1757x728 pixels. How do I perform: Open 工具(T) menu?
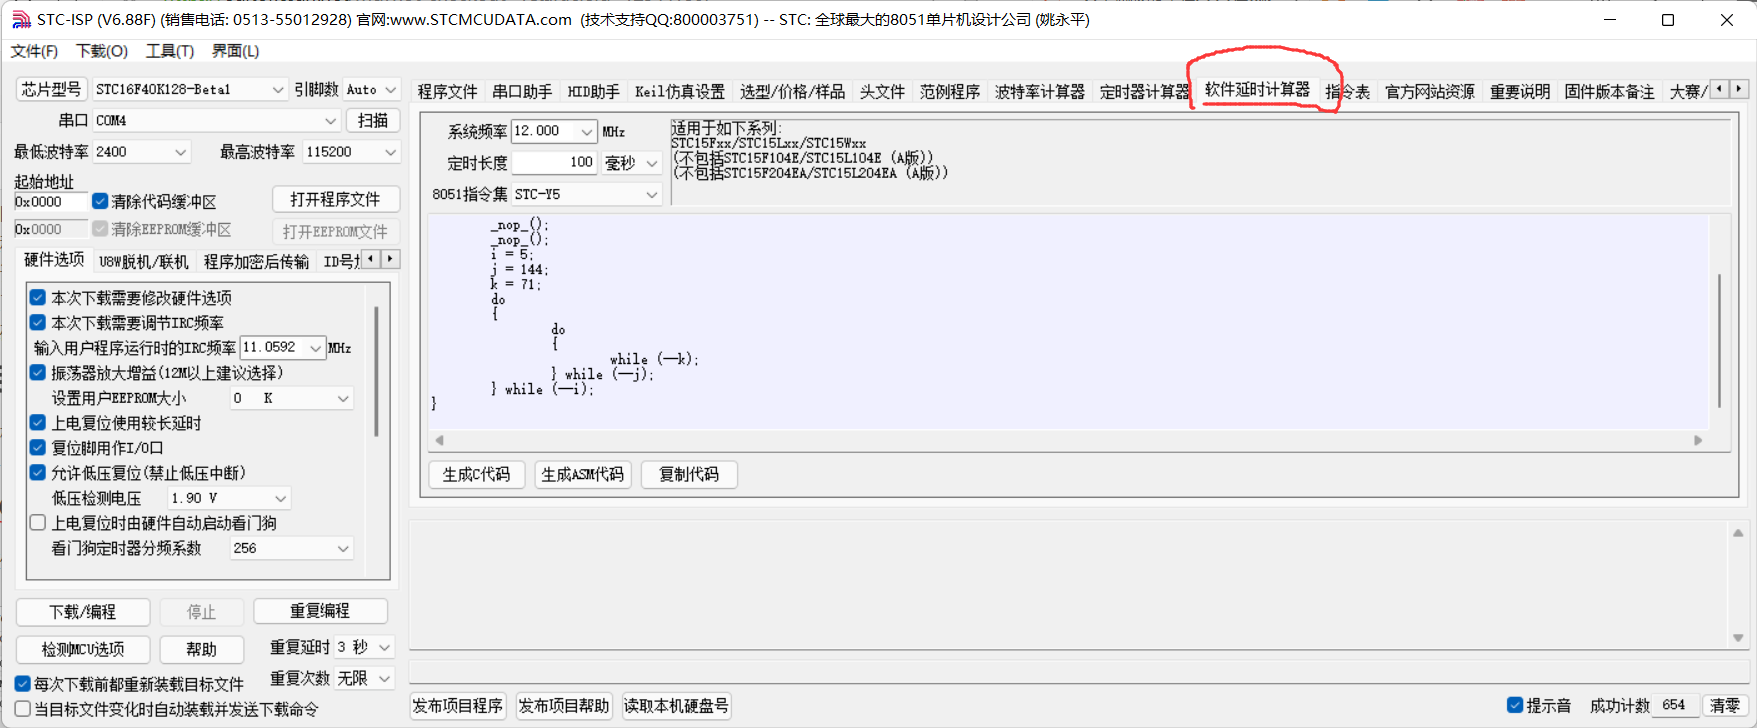coord(170,51)
